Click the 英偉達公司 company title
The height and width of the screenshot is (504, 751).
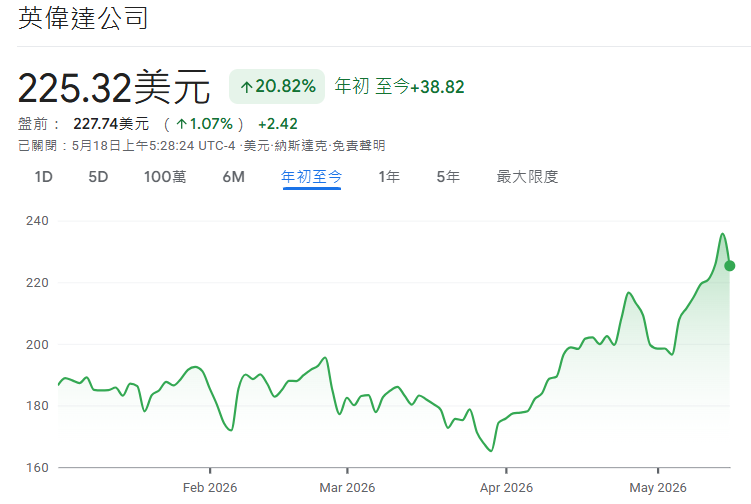(x=83, y=18)
